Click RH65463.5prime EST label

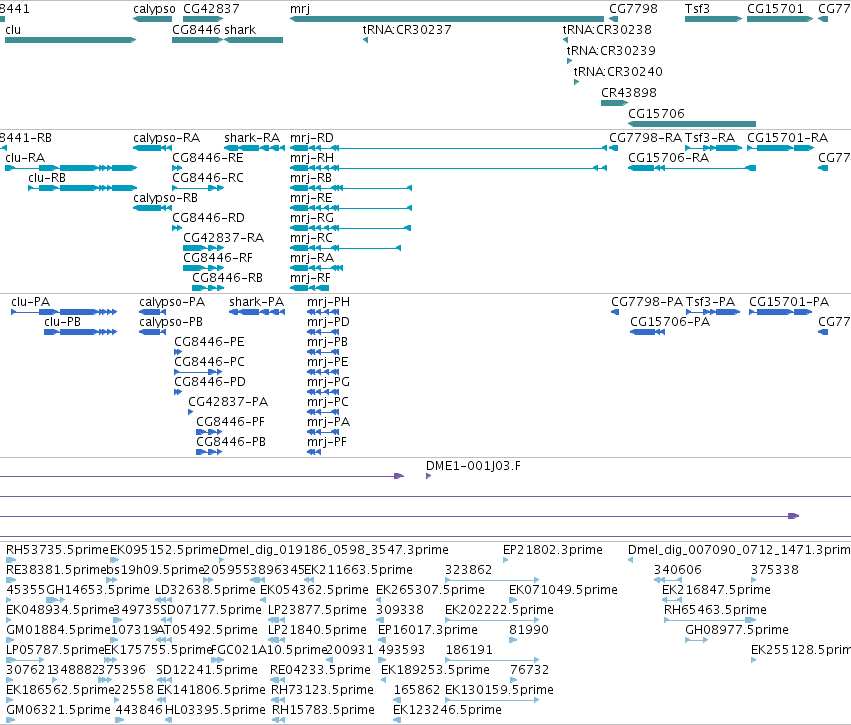715,610
